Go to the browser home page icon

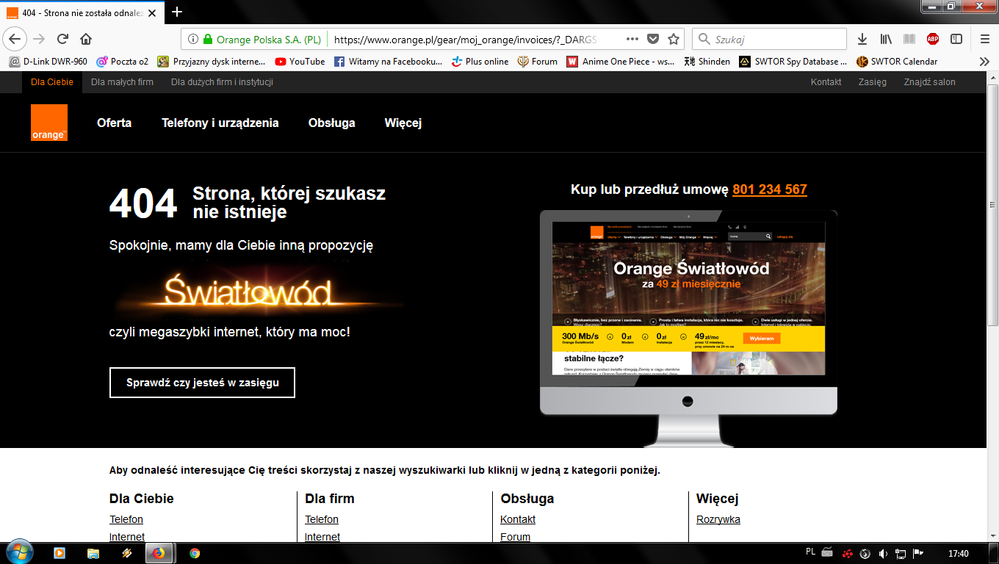pyautogui.click(x=86, y=39)
